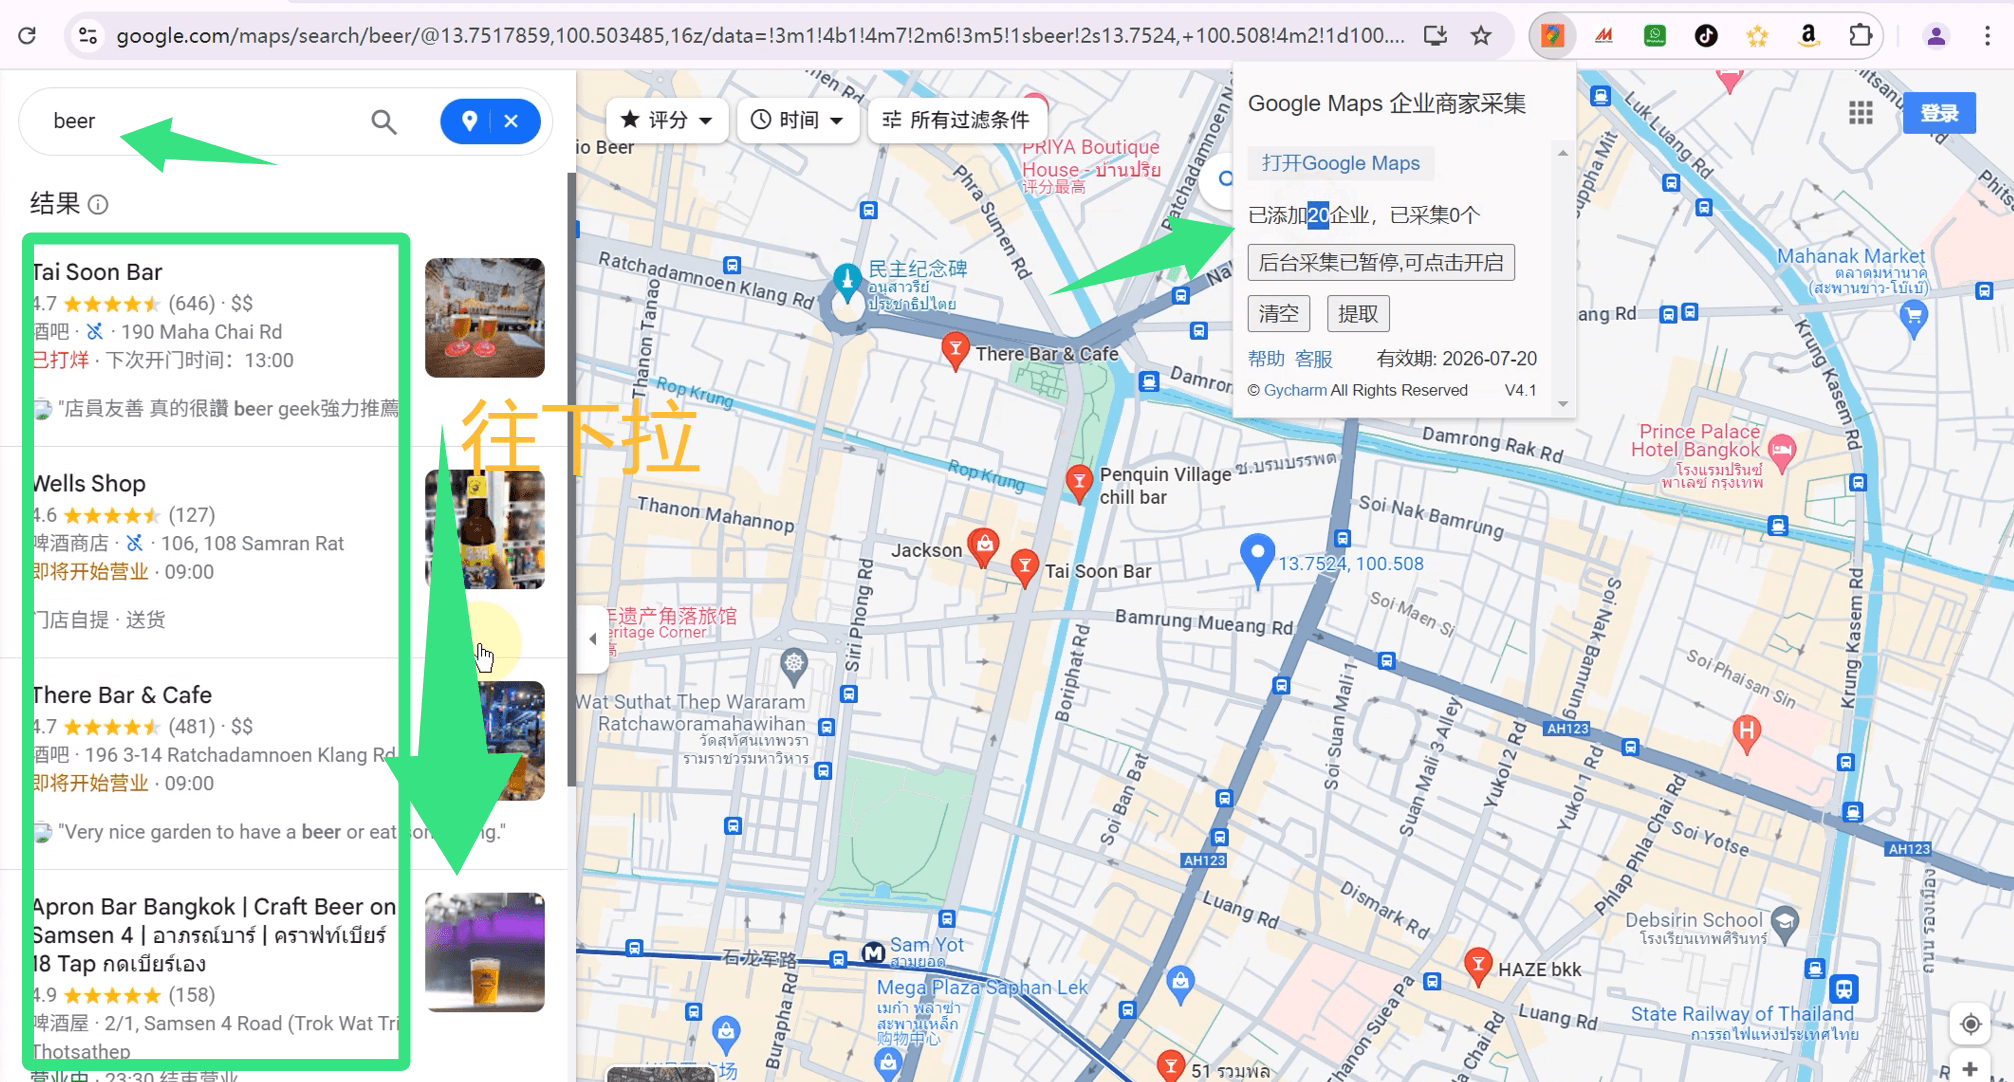
Task: View Wells Shop photo thumbnail
Action: click(x=485, y=529)
